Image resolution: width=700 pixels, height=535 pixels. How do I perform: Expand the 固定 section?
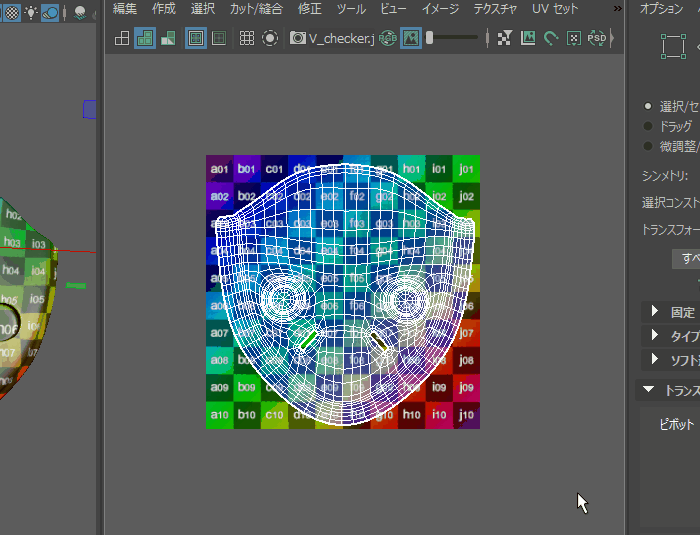tap(655, 311)
